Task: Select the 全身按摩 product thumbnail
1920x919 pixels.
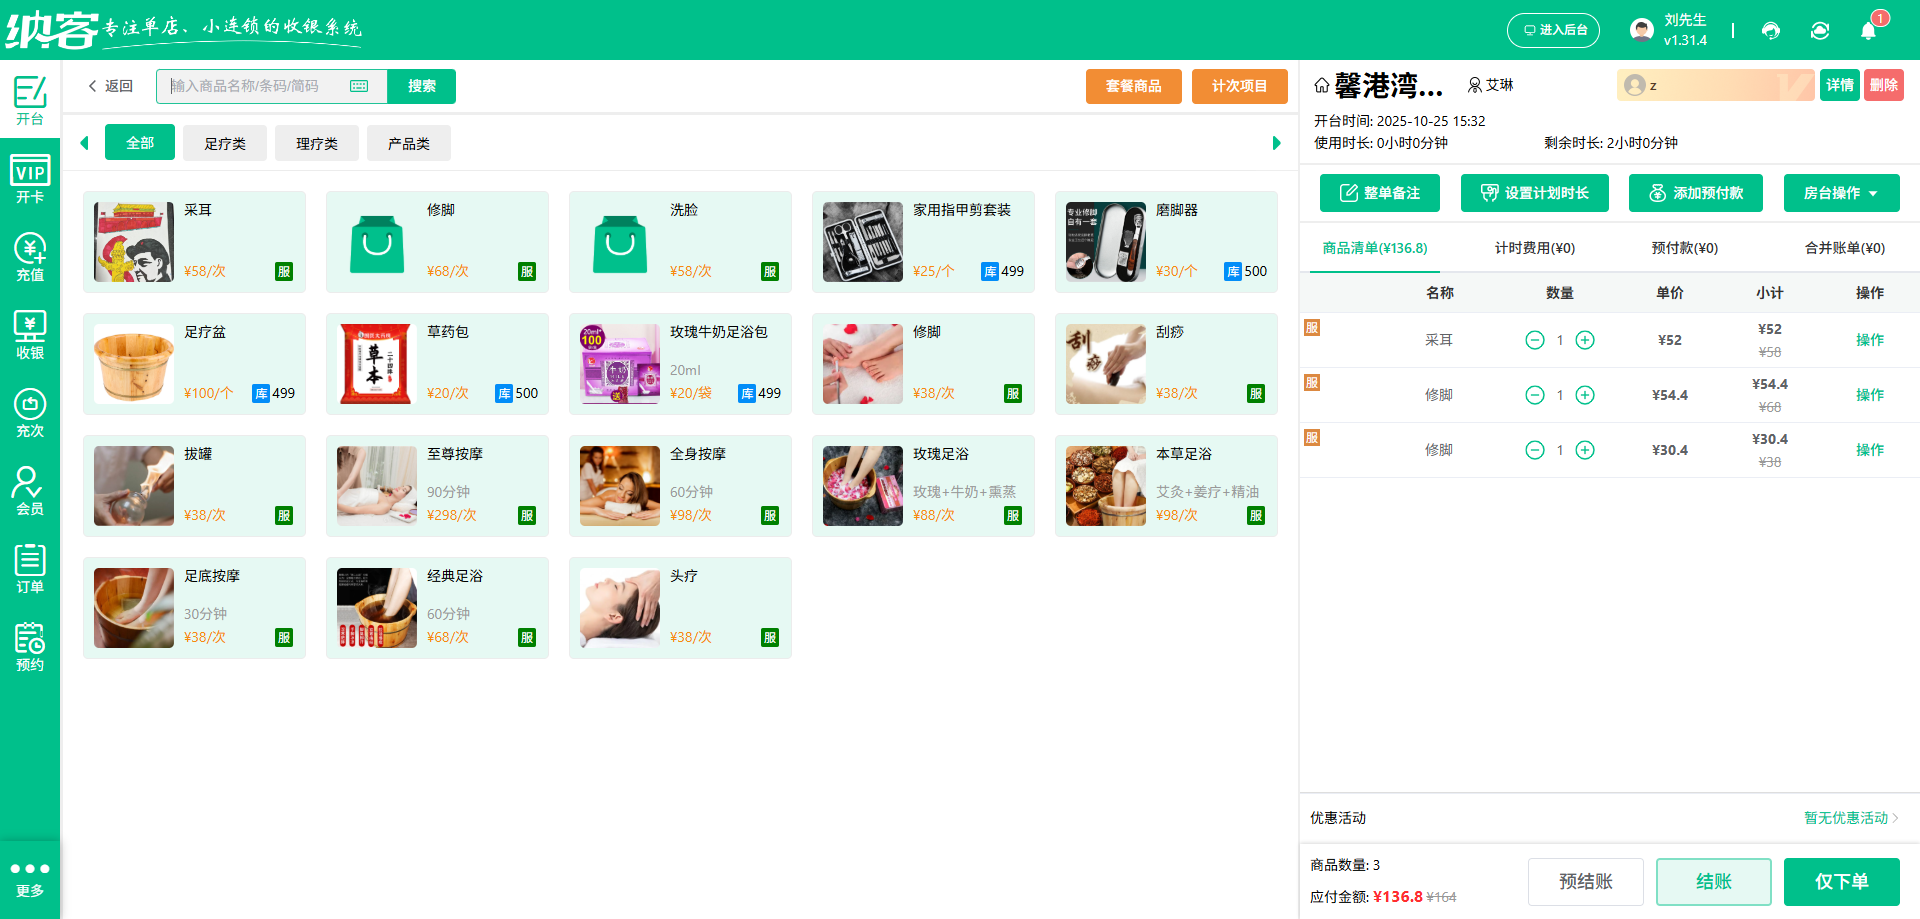Action: pyautogui.click(x=620, y=486)
